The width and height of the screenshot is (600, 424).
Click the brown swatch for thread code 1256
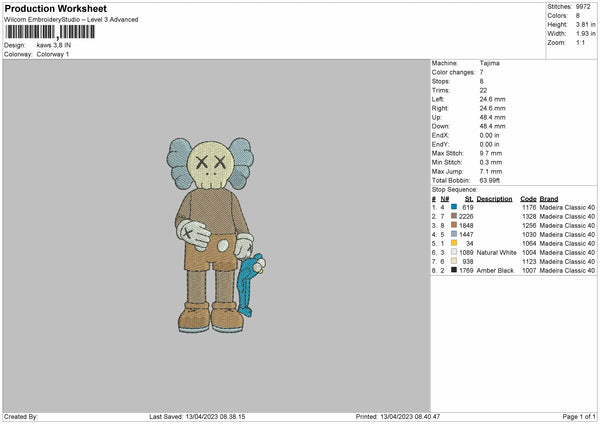pos(454,225)
